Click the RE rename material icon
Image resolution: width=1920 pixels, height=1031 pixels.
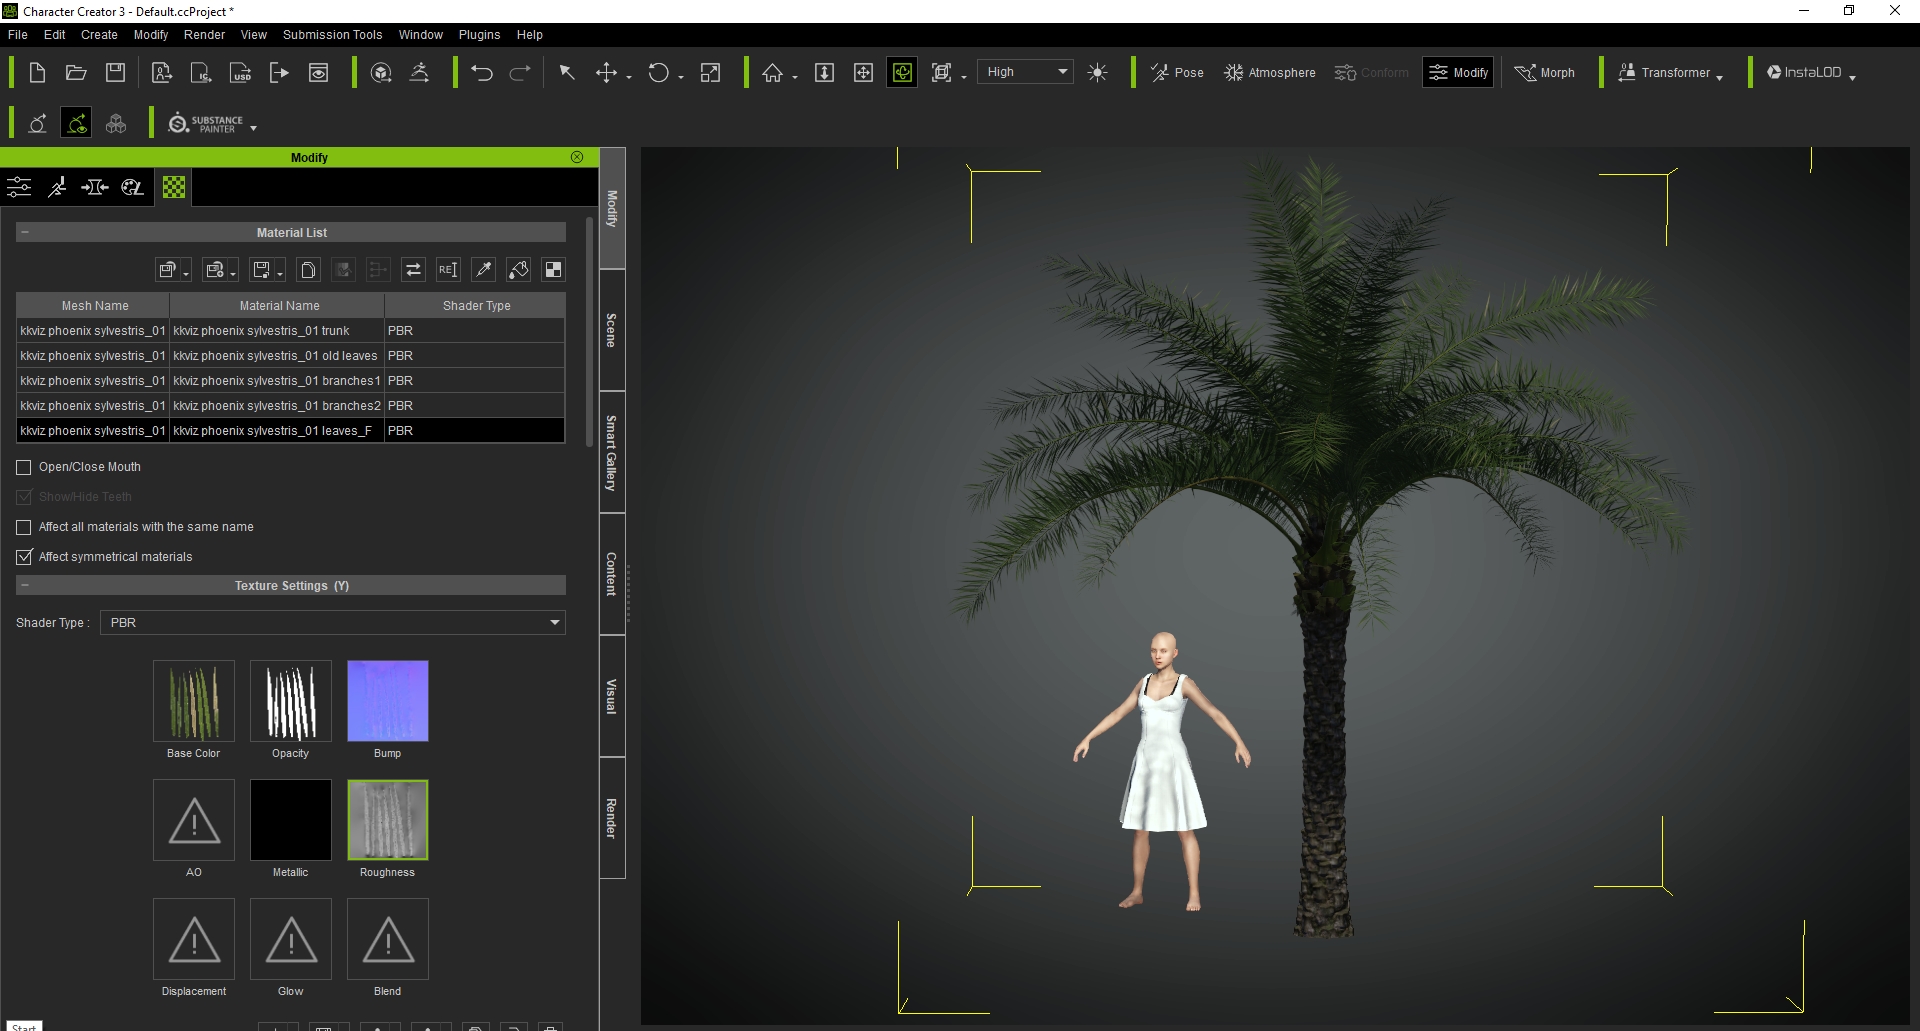click(x=448, y=269)
